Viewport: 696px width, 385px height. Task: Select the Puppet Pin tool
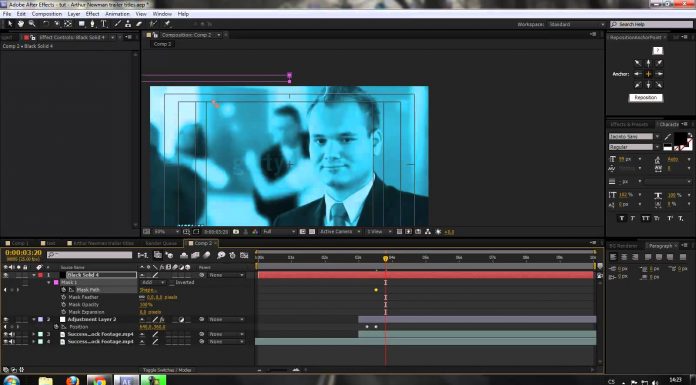pyautogui.click(x=167, y=24)
